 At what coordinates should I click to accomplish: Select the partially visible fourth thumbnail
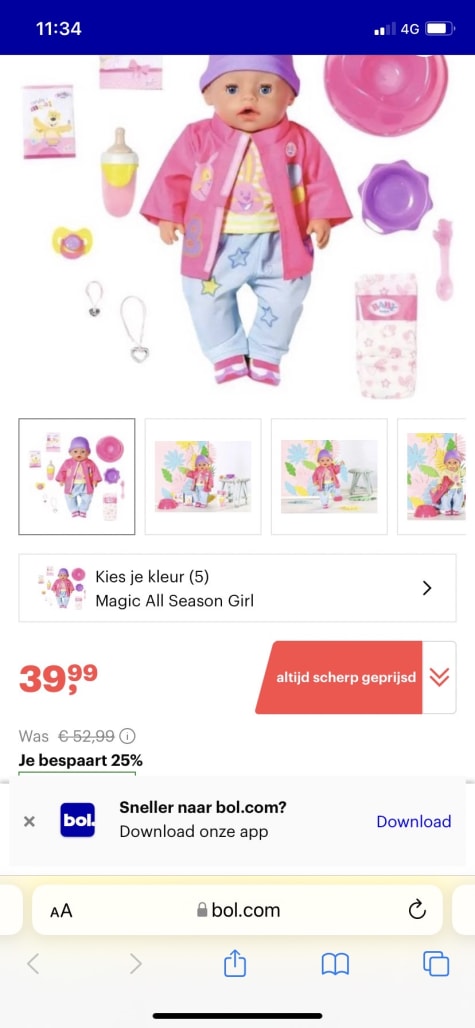click(432, 477)
